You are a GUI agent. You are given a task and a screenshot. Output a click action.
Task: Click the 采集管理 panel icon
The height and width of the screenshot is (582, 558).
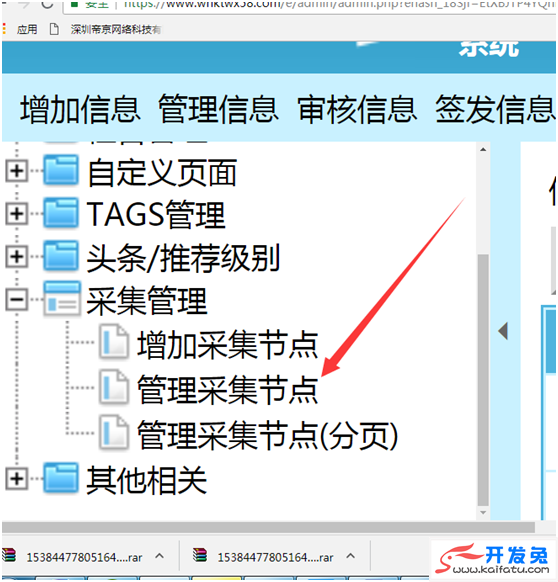click(62, 299)
